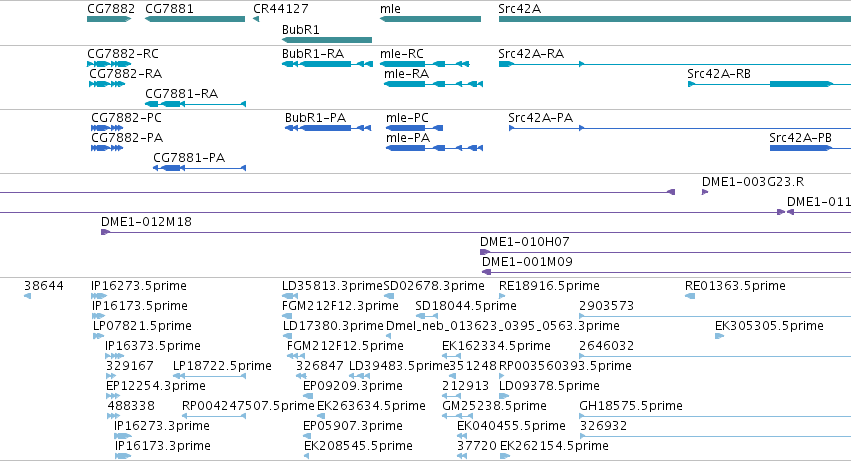Click transcript mle-RA
This screenshot has height=461, width=851.
point(433,84)
